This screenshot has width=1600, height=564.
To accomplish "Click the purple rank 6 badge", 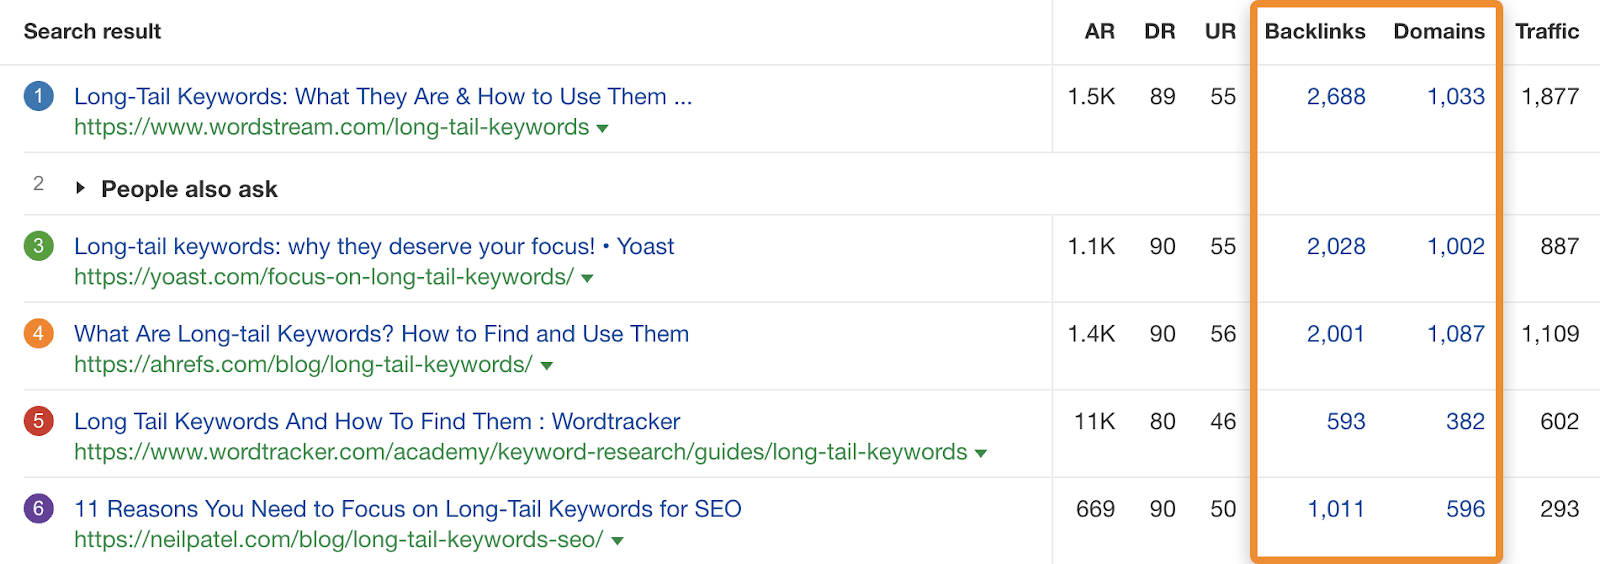I will pos(39,509).
